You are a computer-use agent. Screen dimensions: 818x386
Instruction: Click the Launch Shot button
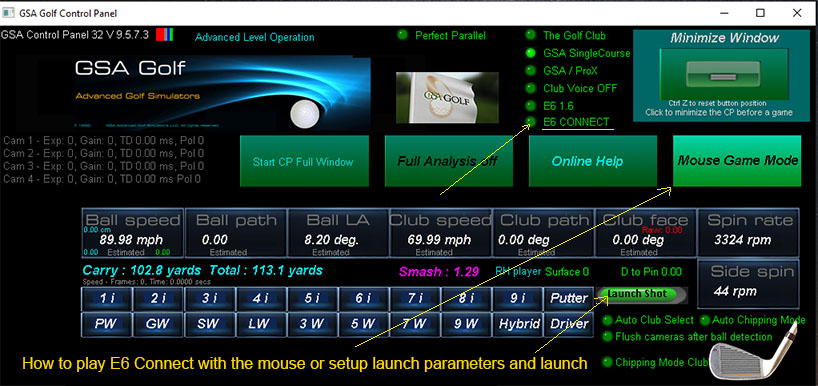coord(642,294)
